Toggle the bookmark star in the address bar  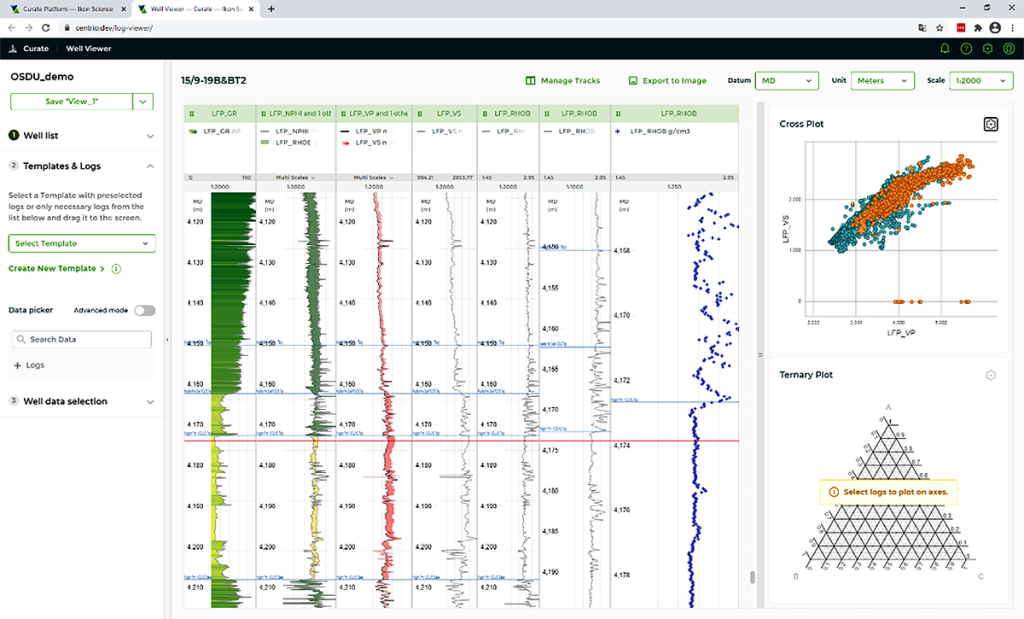click(x=938, y=28)
